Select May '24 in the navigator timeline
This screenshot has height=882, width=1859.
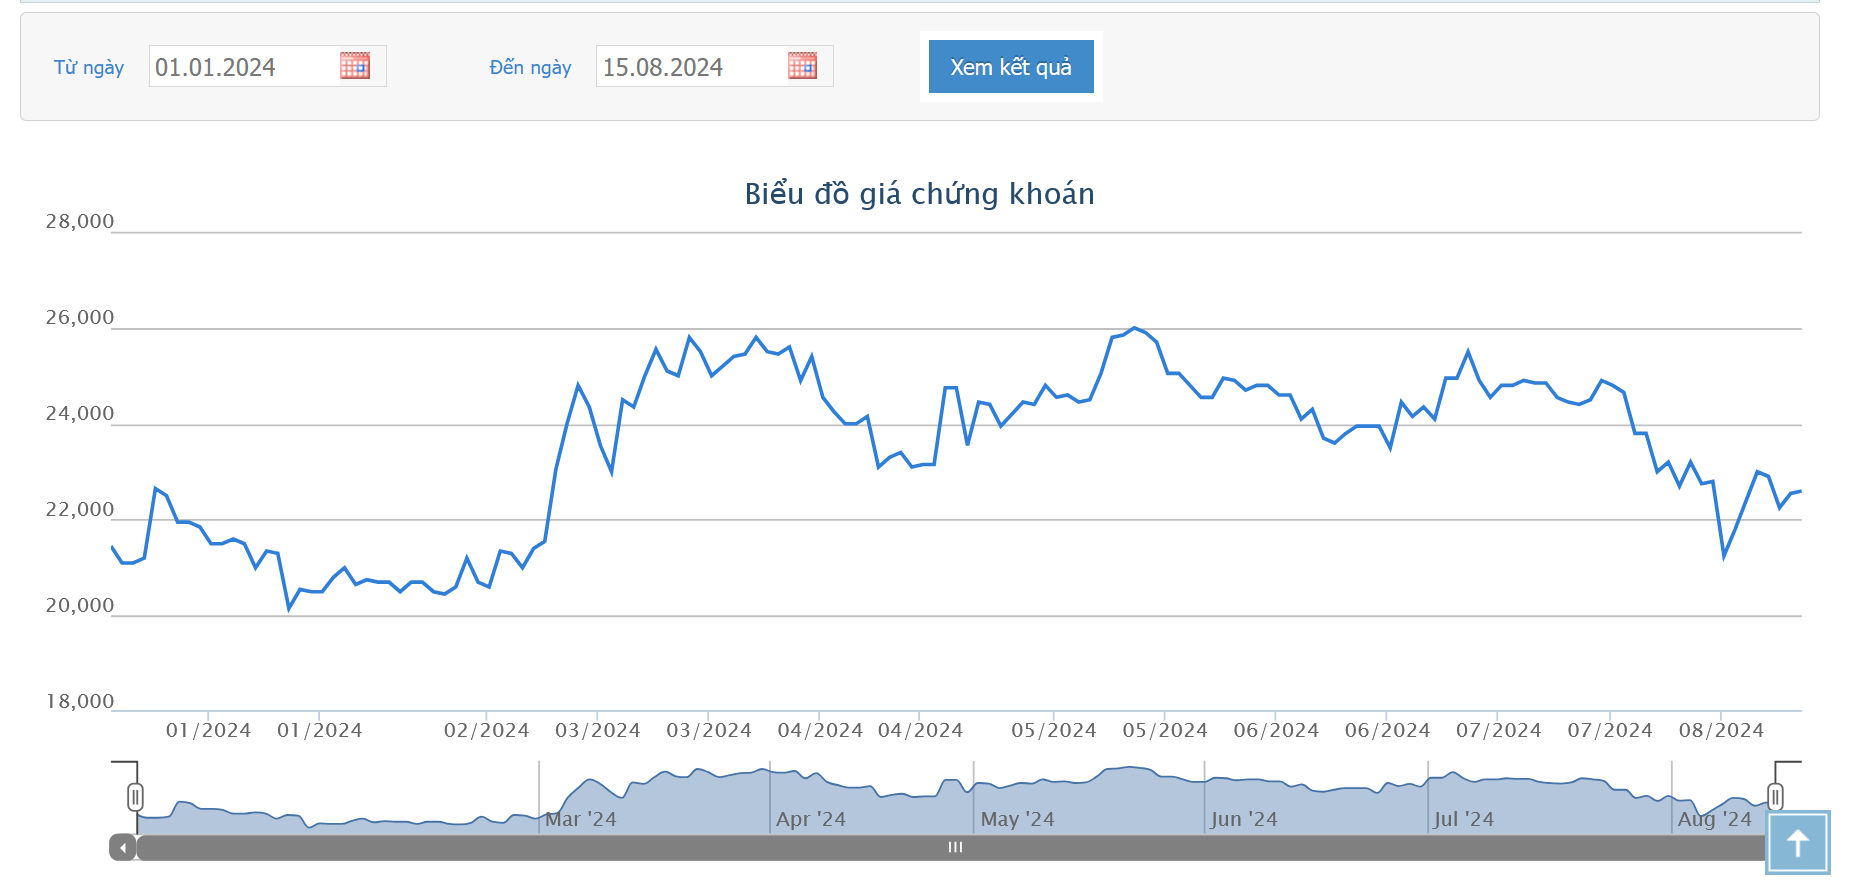point(1017,819)
